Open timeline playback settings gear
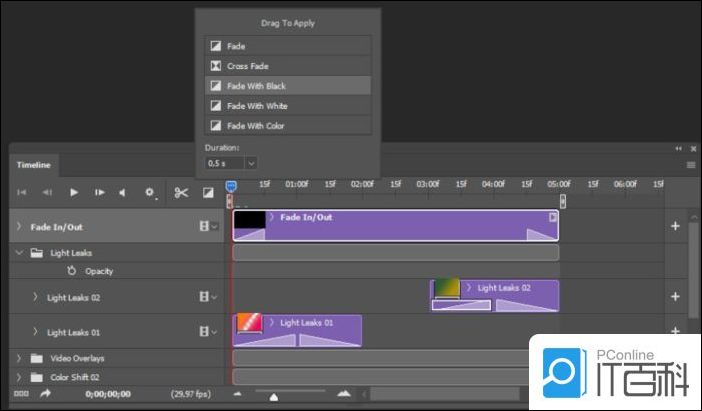The width and height of the screenshot is (702, 411). [x=150, y=192]
